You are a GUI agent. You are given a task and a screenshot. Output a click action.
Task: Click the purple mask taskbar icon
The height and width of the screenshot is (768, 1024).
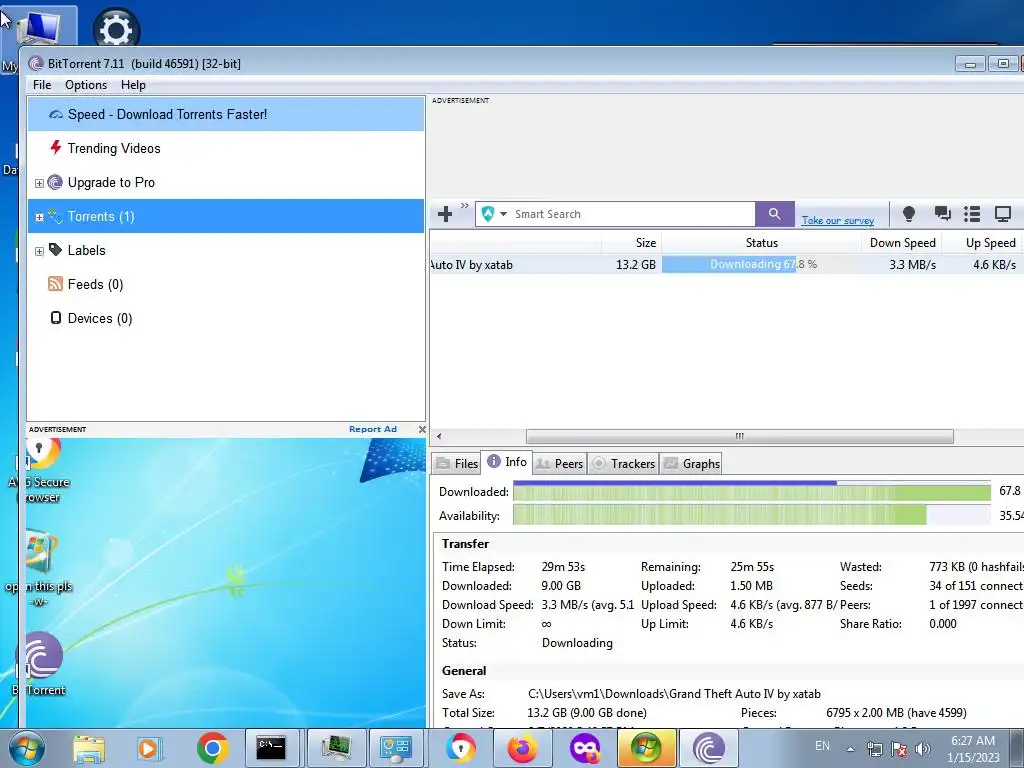point(584,748)
